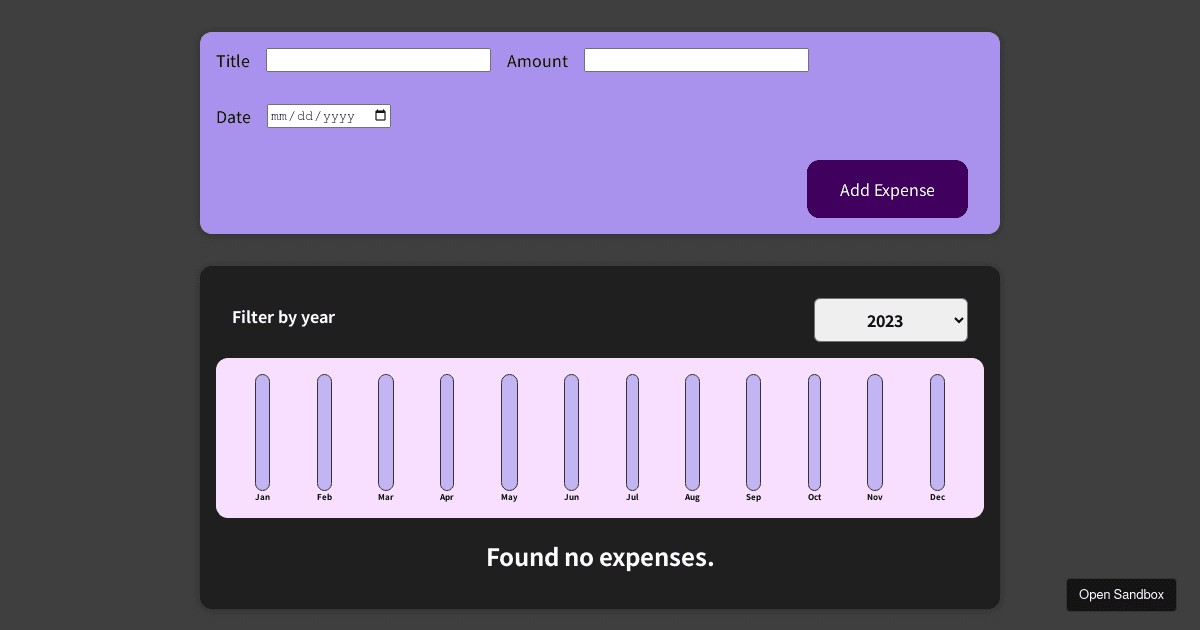
Task: Click the Jan chart bar
Action: point(262,432)
